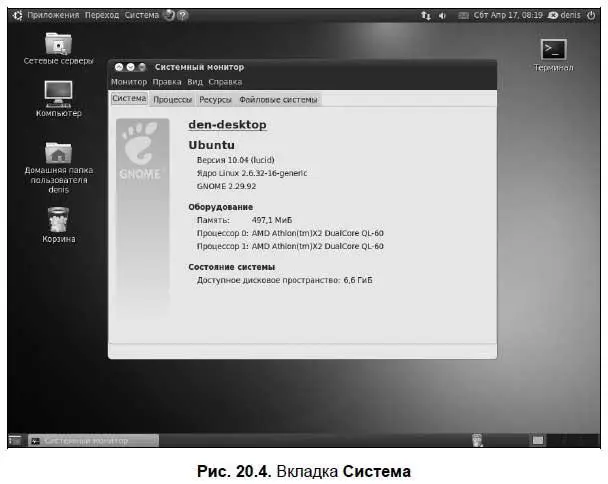Click the help question mark panel icon
This screenshot has width=608, height=484.
click(x=182, y=15)
